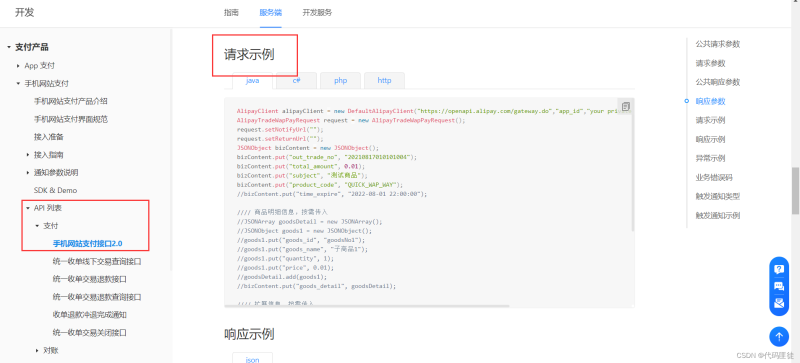Click the 开发 header title

tap(24, 13)
